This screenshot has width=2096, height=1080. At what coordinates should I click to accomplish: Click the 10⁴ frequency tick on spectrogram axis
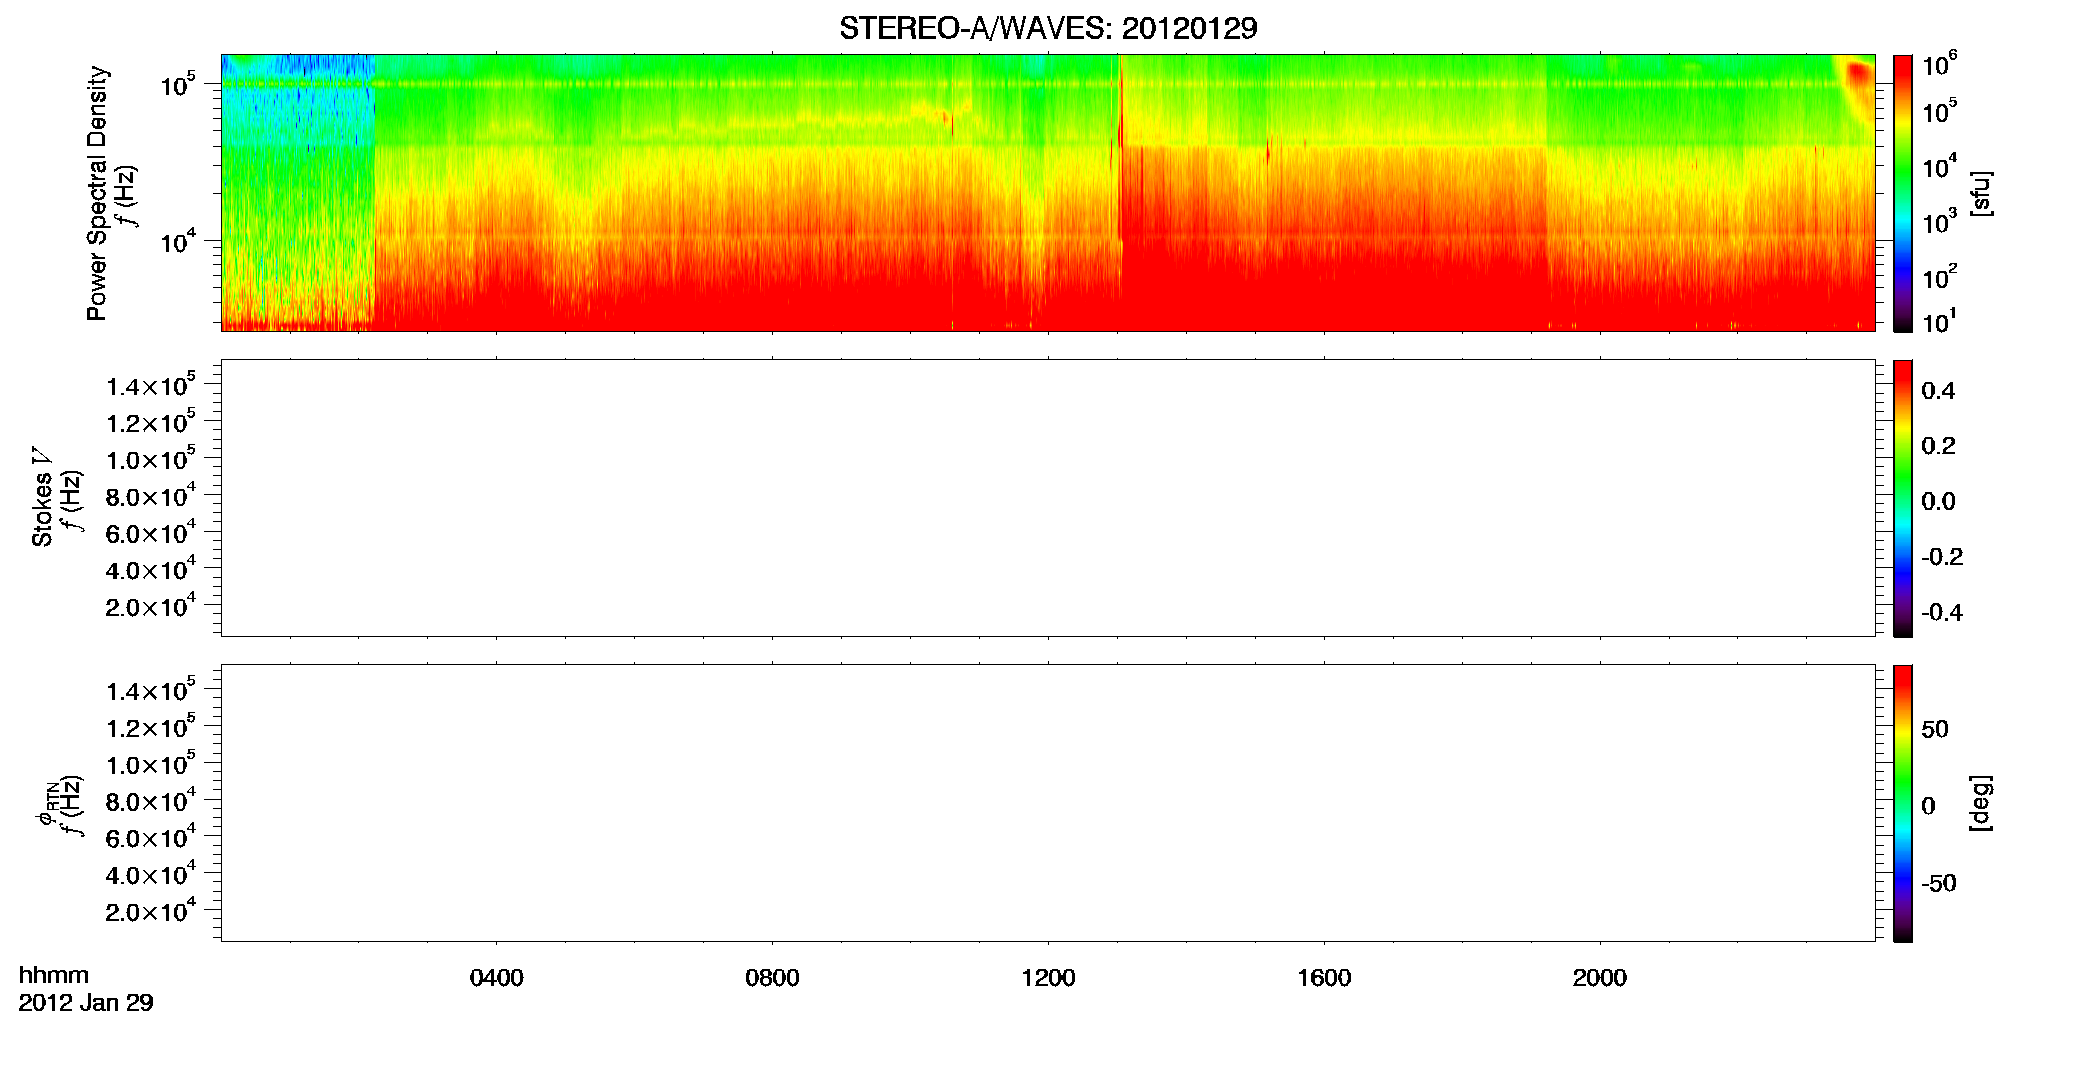tap(178, 241)
